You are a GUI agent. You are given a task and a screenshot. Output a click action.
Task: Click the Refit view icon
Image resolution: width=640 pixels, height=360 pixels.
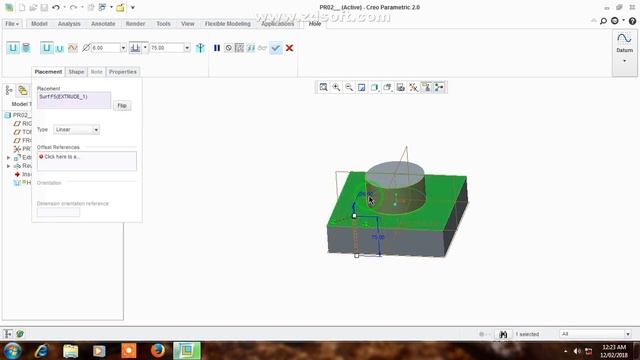323,87
